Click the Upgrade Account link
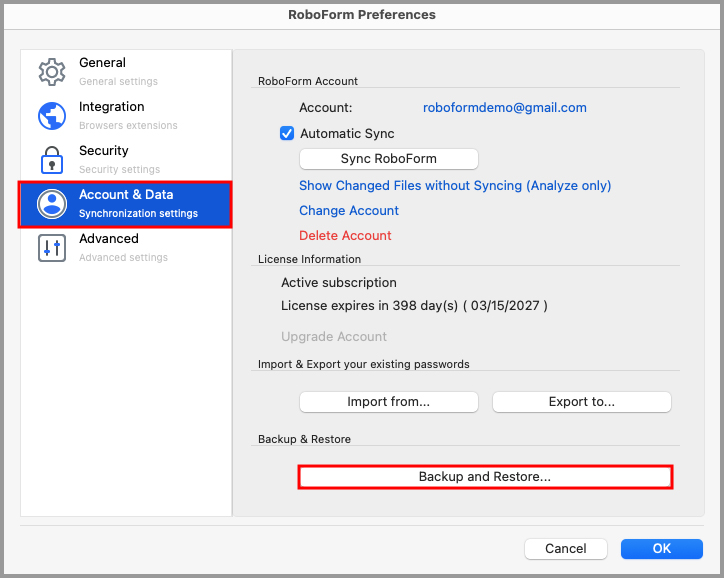The width and height of the screenshot is (724, 578). pos(334,337)
